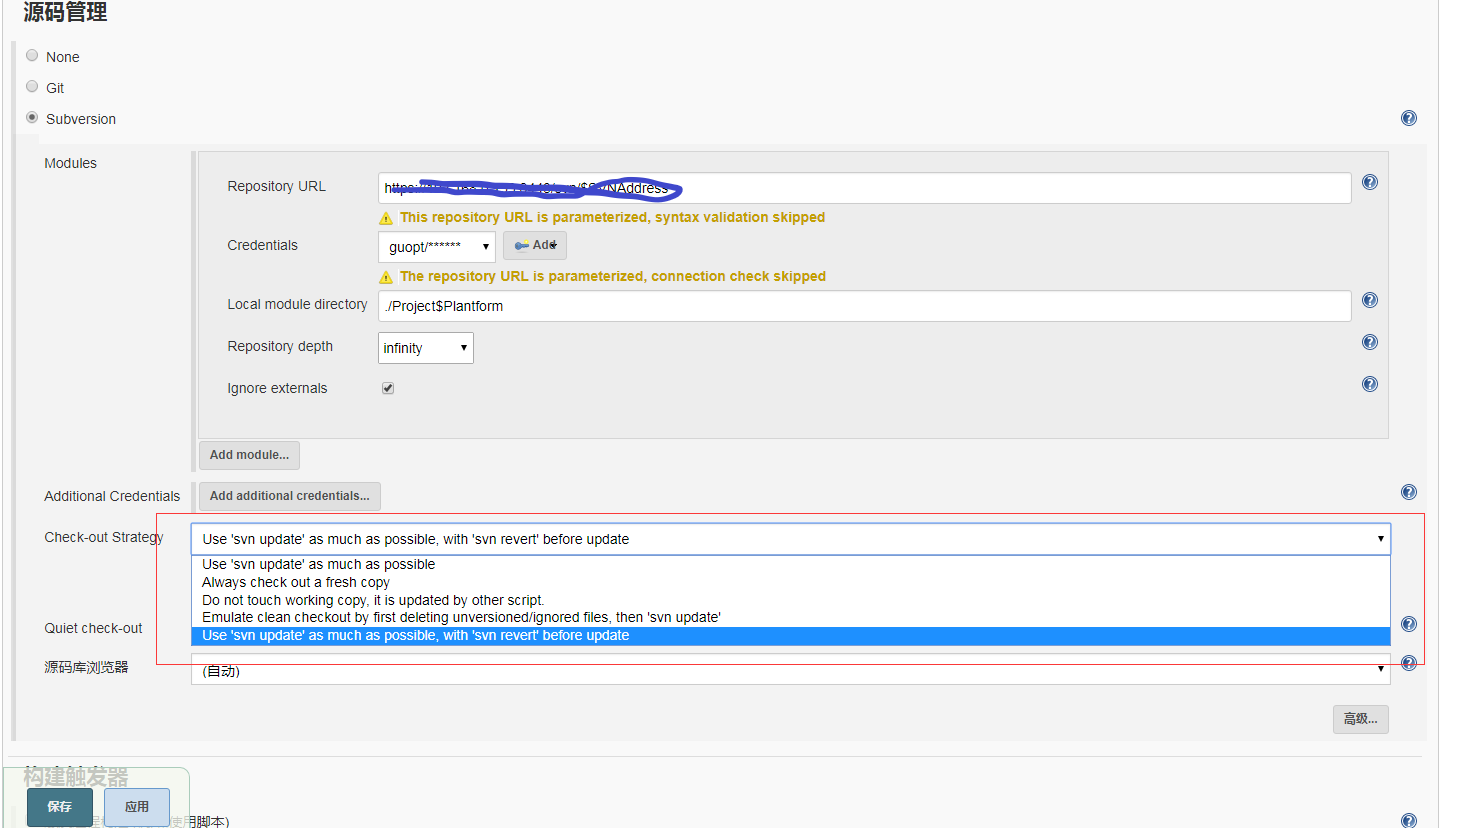1472x828 pixels.
Task: Click warning icon beside connection check message
Action: (x=386, y=277)
